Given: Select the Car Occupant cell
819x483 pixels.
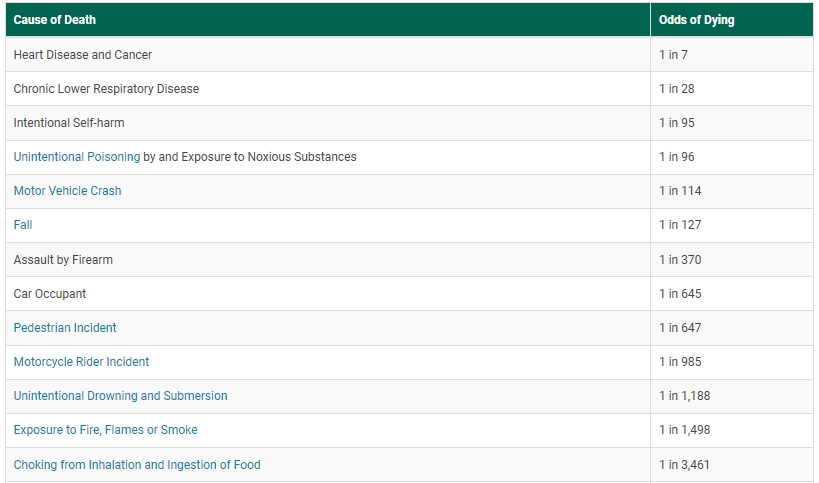Looking at the screenshot, I should coord(328,293).
